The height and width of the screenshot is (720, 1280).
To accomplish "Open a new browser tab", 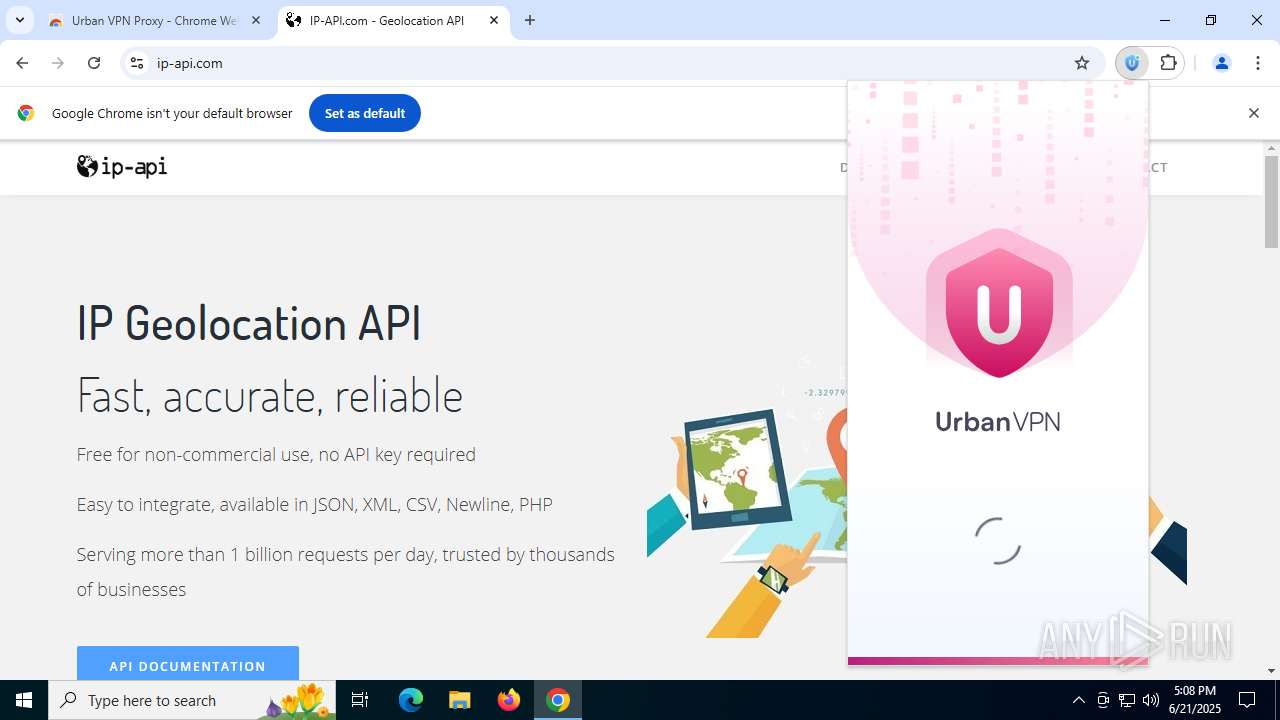I will pyautogui.click(x=530, y=20).
